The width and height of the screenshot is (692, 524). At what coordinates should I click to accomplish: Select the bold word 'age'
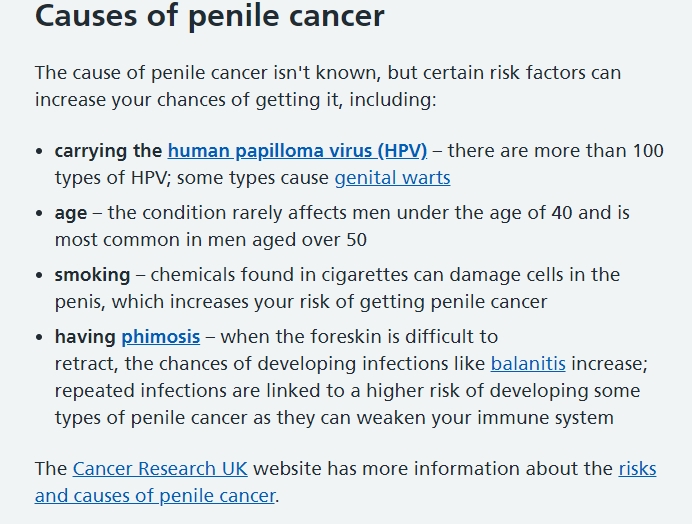(71, 214)
